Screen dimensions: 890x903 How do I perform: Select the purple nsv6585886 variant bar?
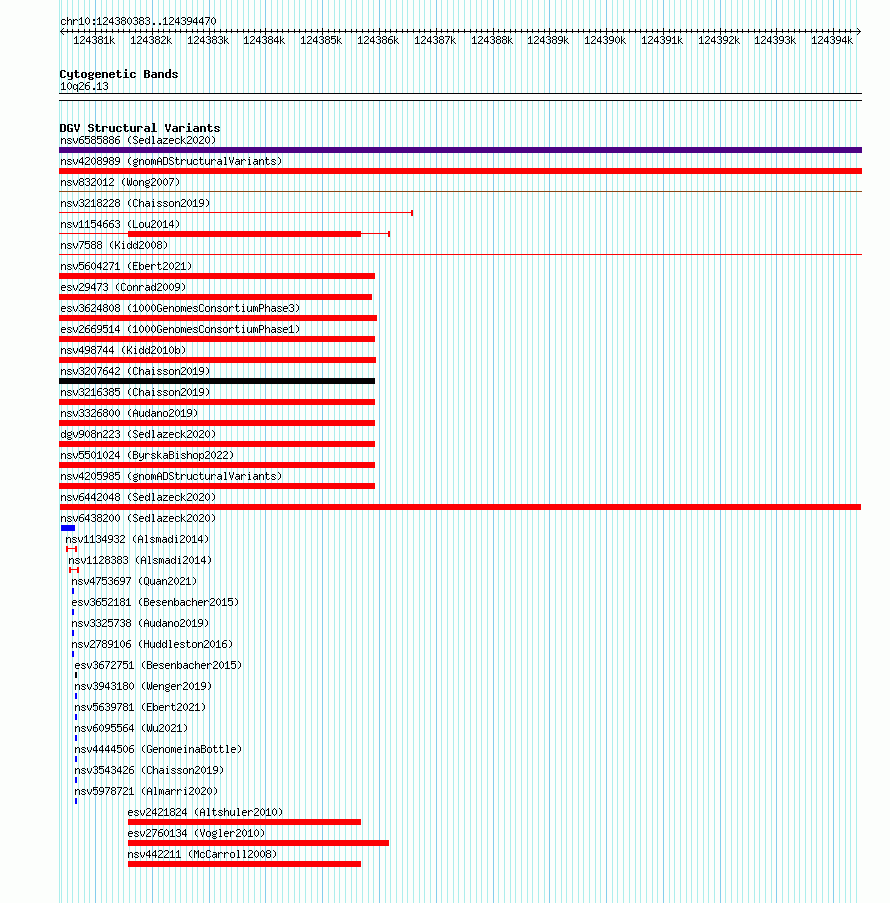point(460,150)
